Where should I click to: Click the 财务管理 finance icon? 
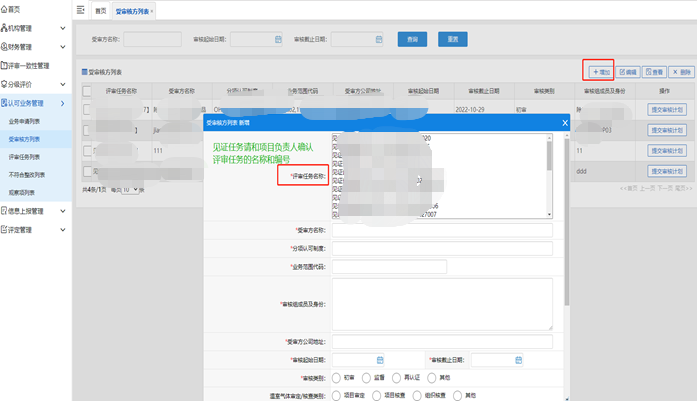coord(4,47)
